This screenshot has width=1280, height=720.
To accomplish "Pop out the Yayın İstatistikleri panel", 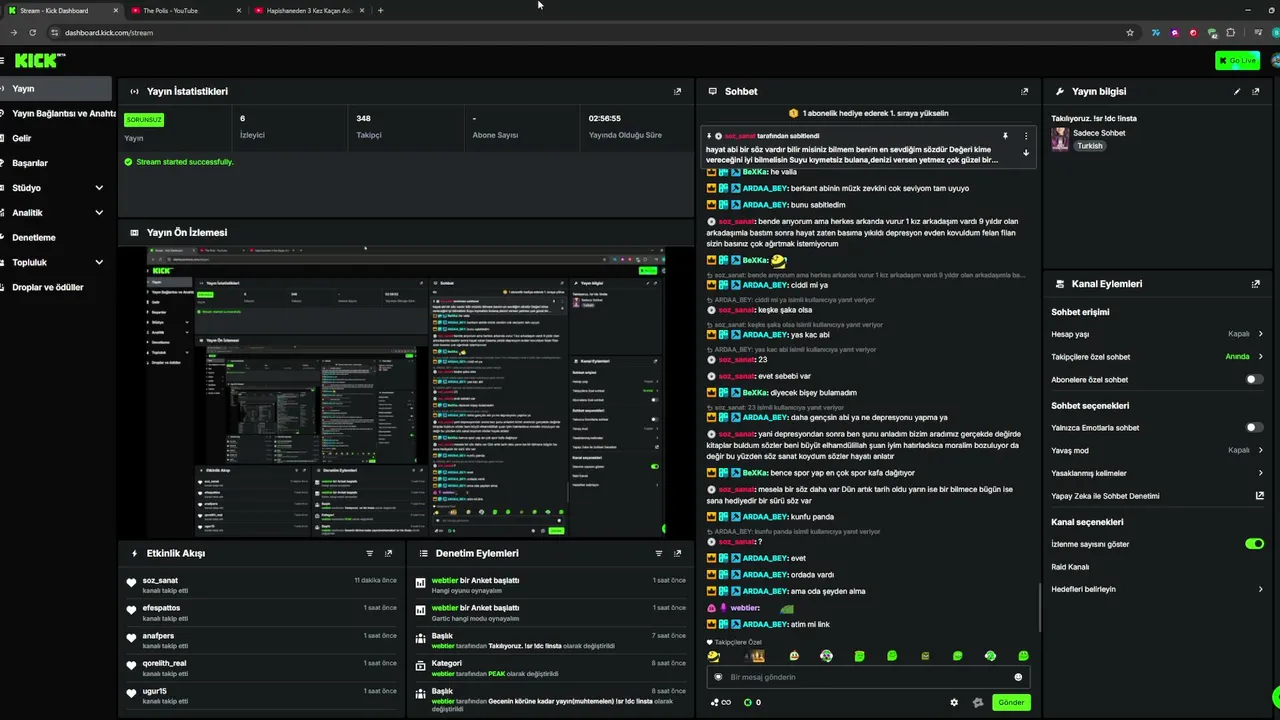I will tap(677, 91).
